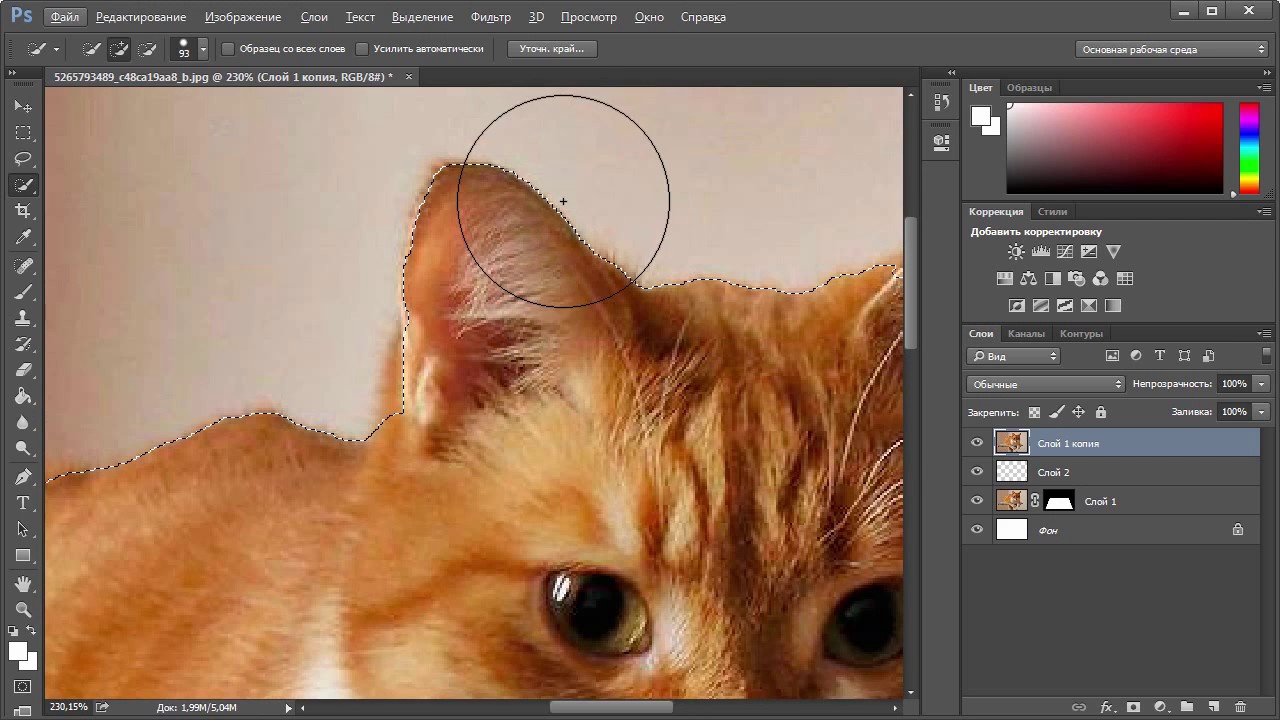This screenshot has width=1280, height=720.
Task: Activate the Hand tool
Action: click(23, 583)
